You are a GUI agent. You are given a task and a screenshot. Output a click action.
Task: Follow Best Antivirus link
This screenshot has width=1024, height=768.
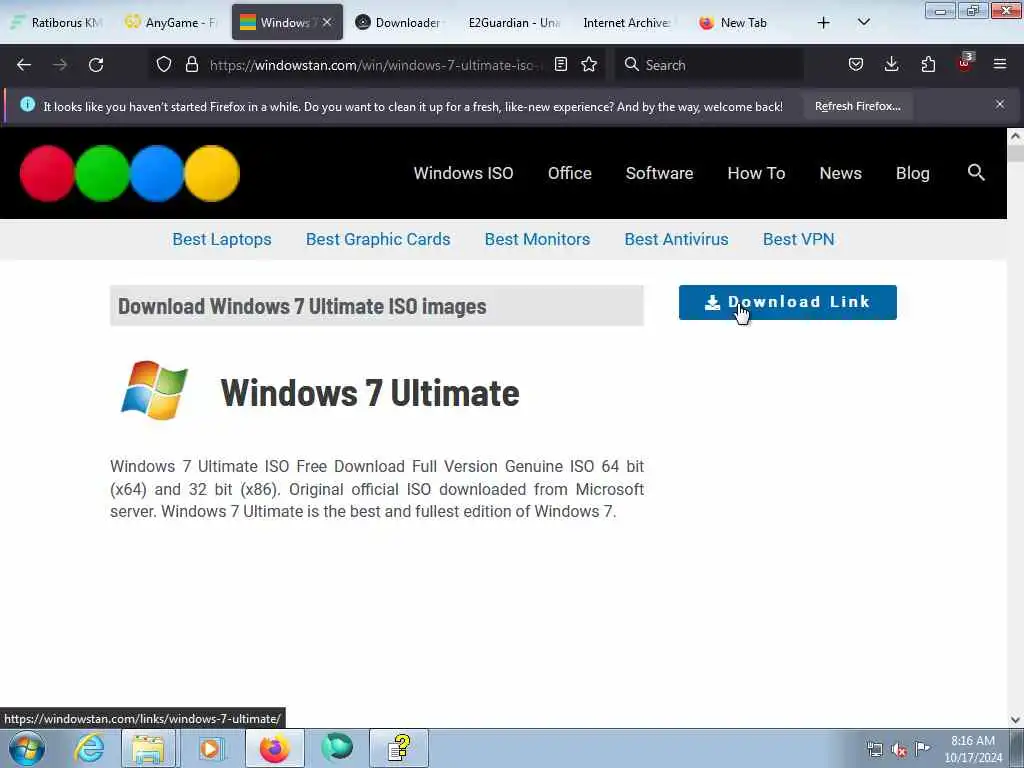(676, 240)
